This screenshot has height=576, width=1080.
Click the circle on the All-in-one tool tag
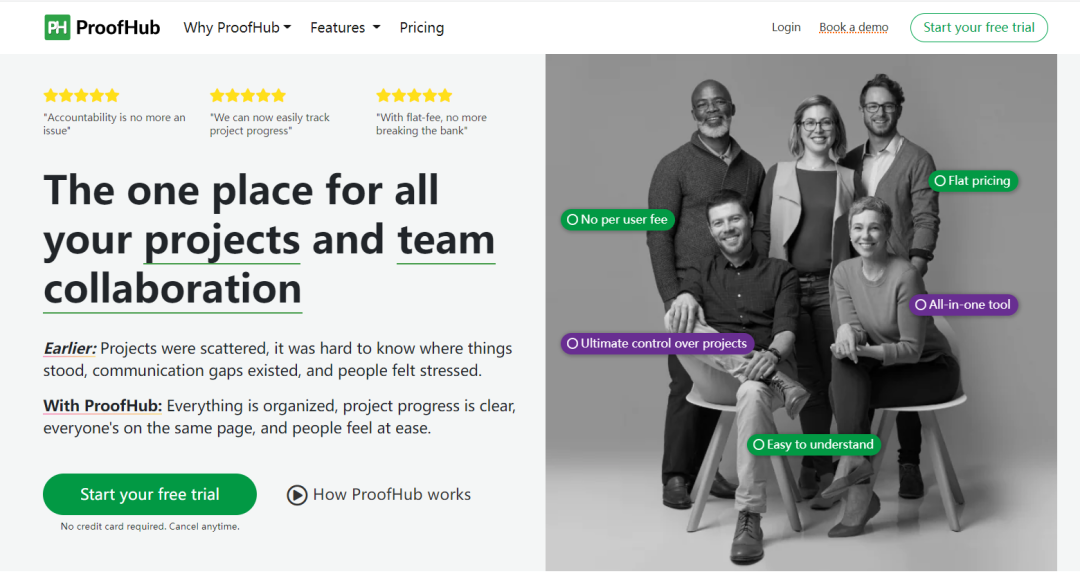point(920,305)
